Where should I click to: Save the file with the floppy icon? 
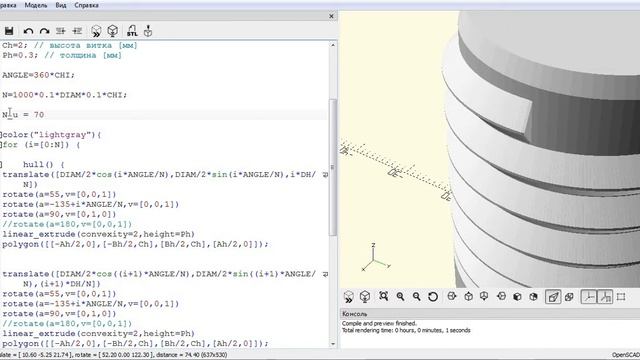tap(9, 31)
